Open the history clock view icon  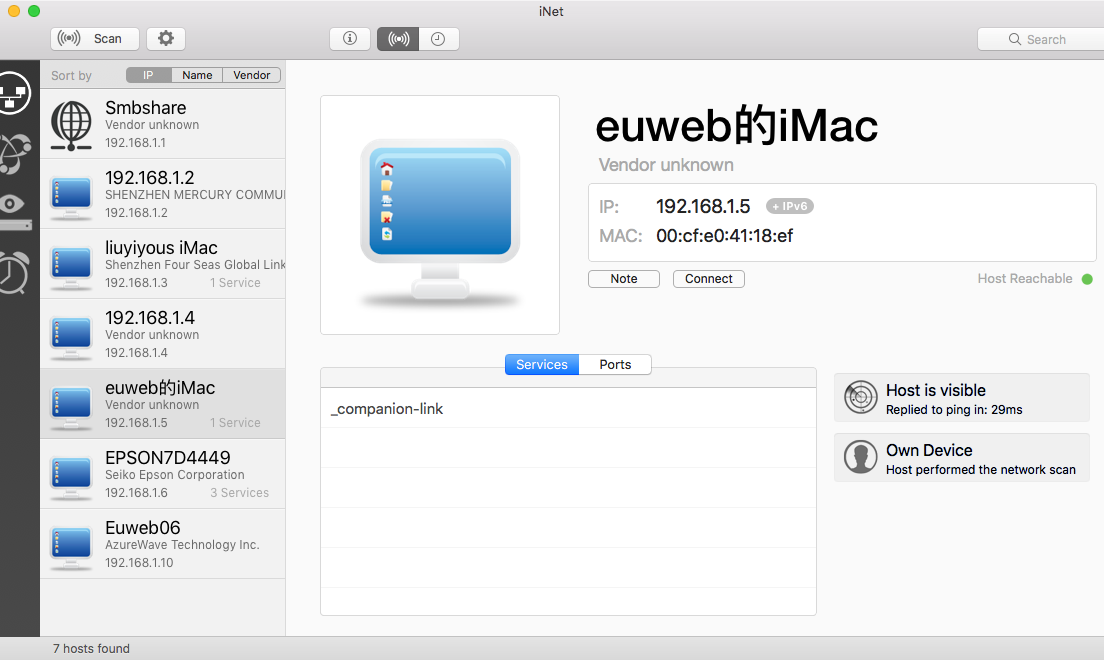tap(439, 39)
